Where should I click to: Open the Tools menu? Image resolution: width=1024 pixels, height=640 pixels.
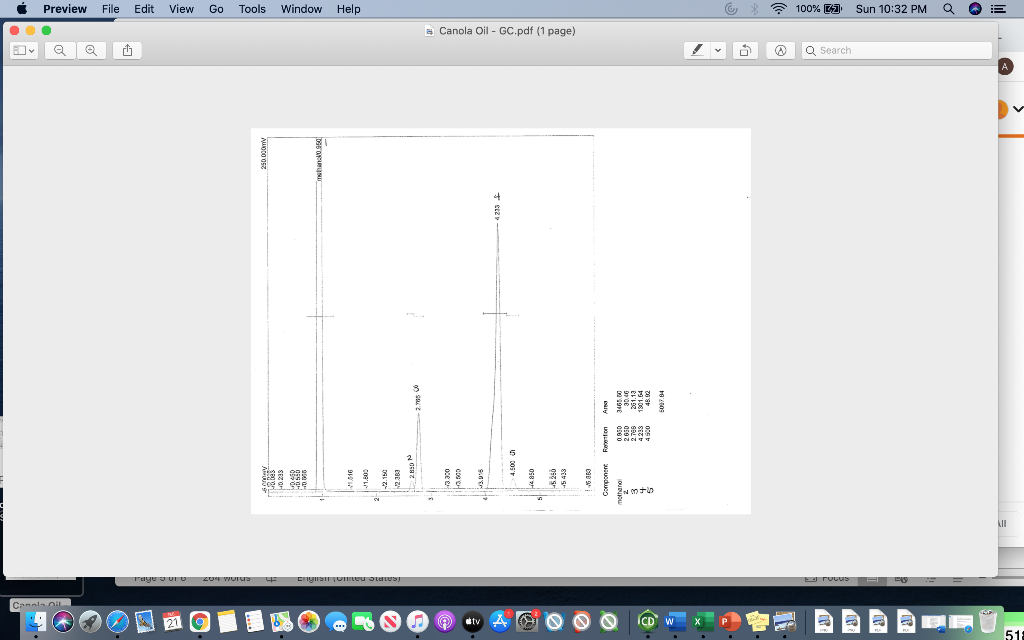pyautogui.click(x=252, y=8)
